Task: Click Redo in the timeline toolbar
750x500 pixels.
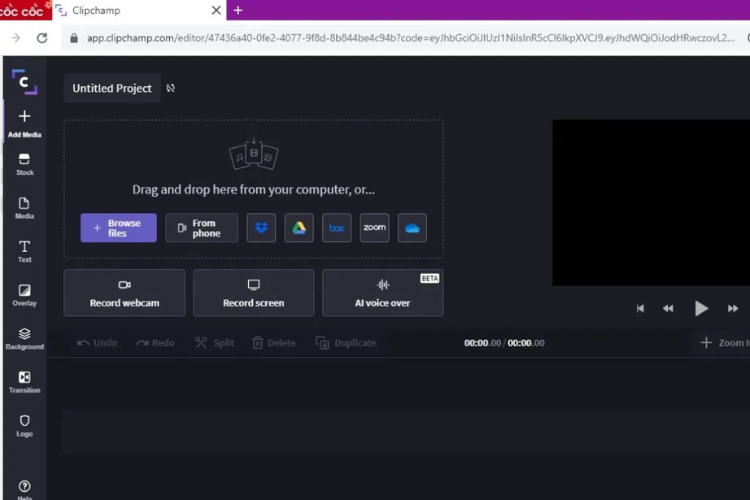Action: tap(155, 343)
